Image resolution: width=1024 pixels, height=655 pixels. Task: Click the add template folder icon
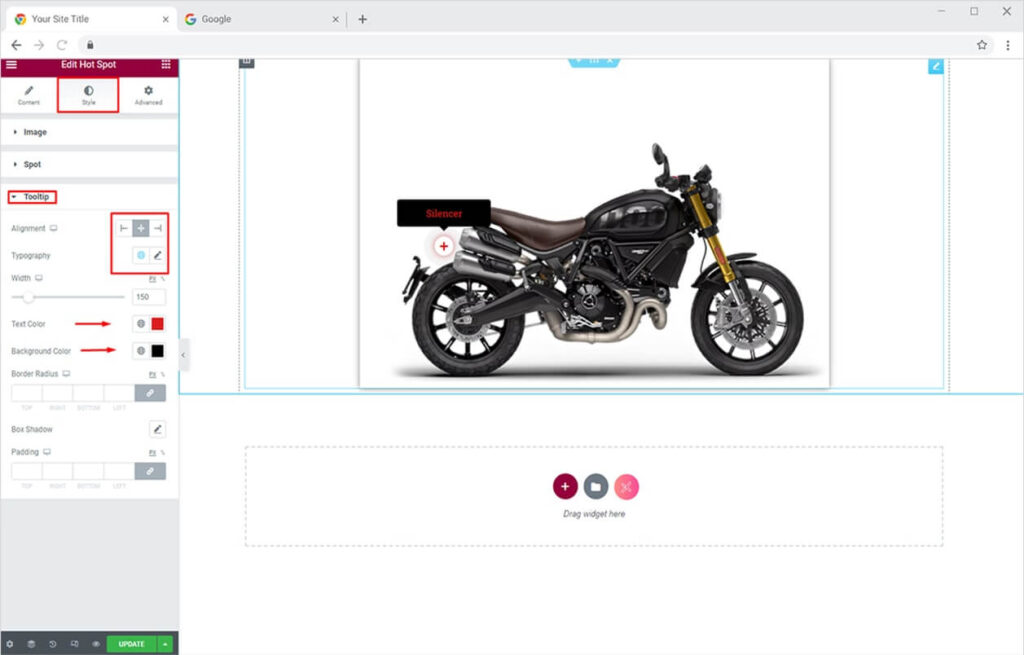(596, 487)
